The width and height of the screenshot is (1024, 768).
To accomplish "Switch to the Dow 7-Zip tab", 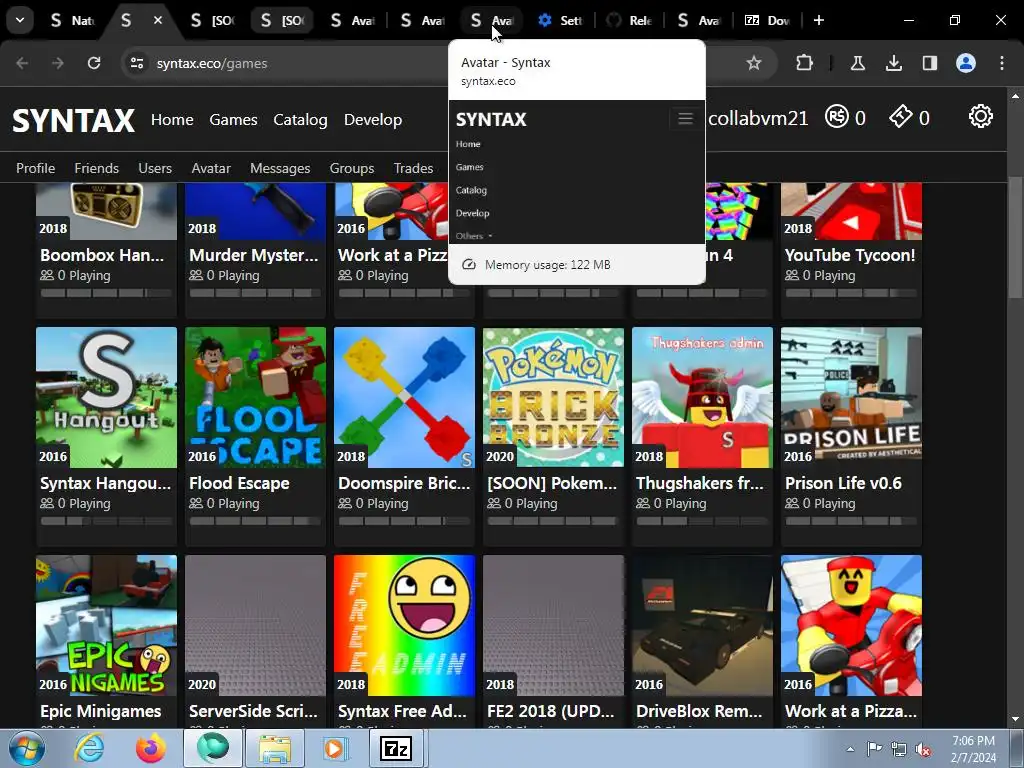I will [768, 20].
